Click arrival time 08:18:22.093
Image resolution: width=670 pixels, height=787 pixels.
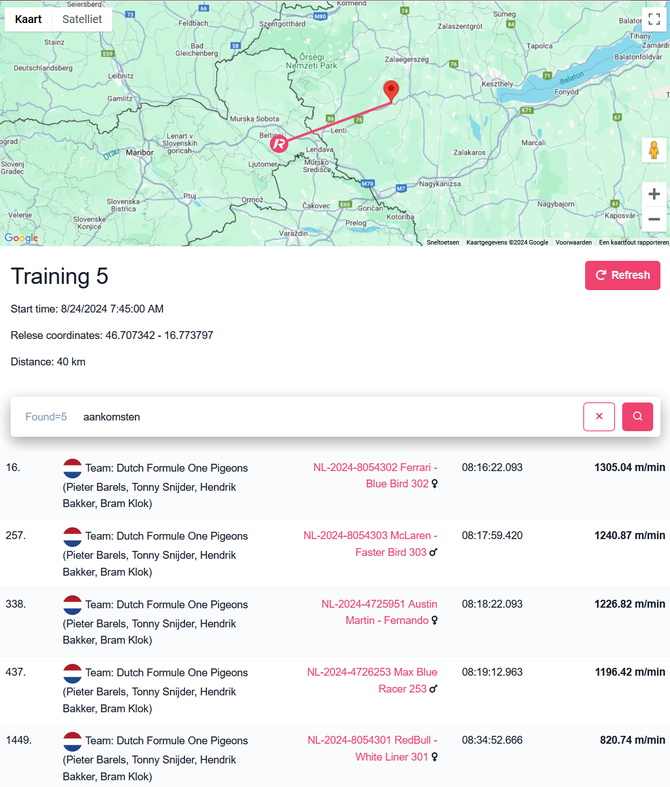[x=492, y=604]
